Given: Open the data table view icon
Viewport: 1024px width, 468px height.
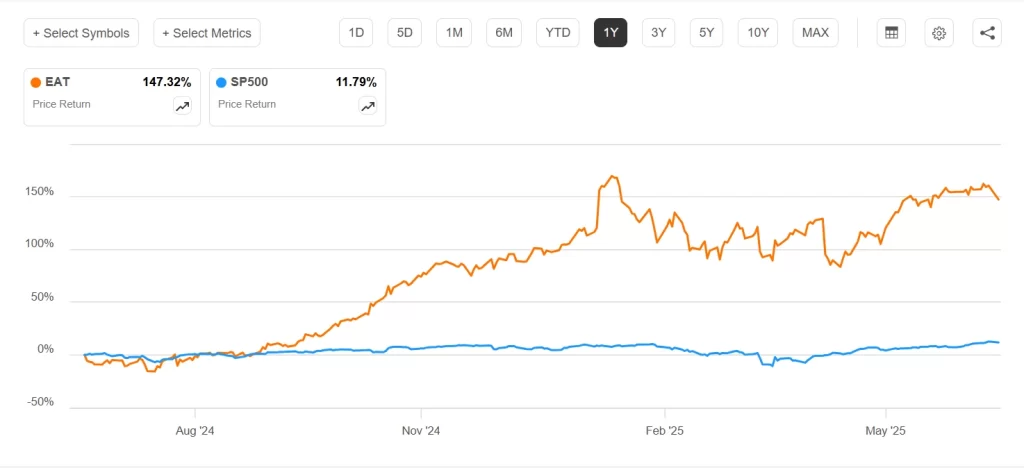Looking at the screenshot, I should click(x=891, y=33).
